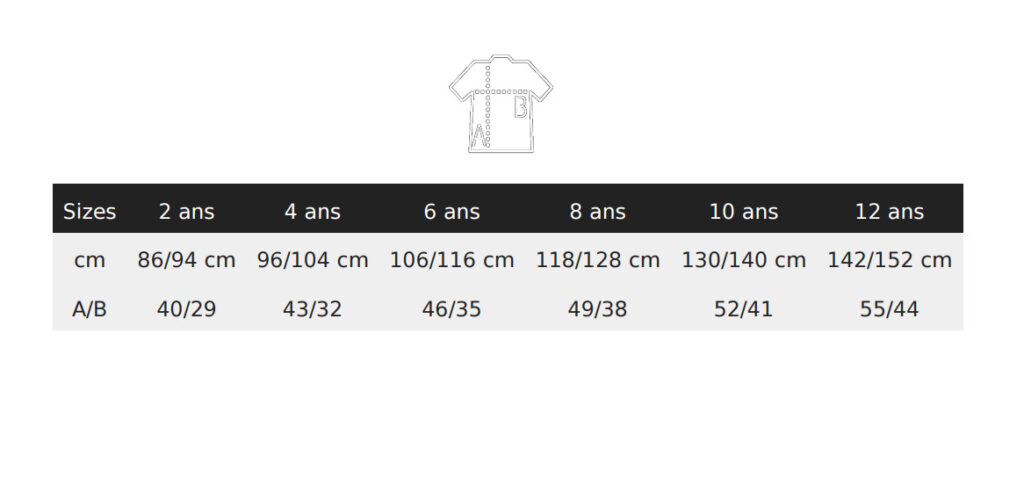Viewport: 1024px width, 478px height.
Task: Select the 40/29 measurement cell
Action: tap(186, 309)
